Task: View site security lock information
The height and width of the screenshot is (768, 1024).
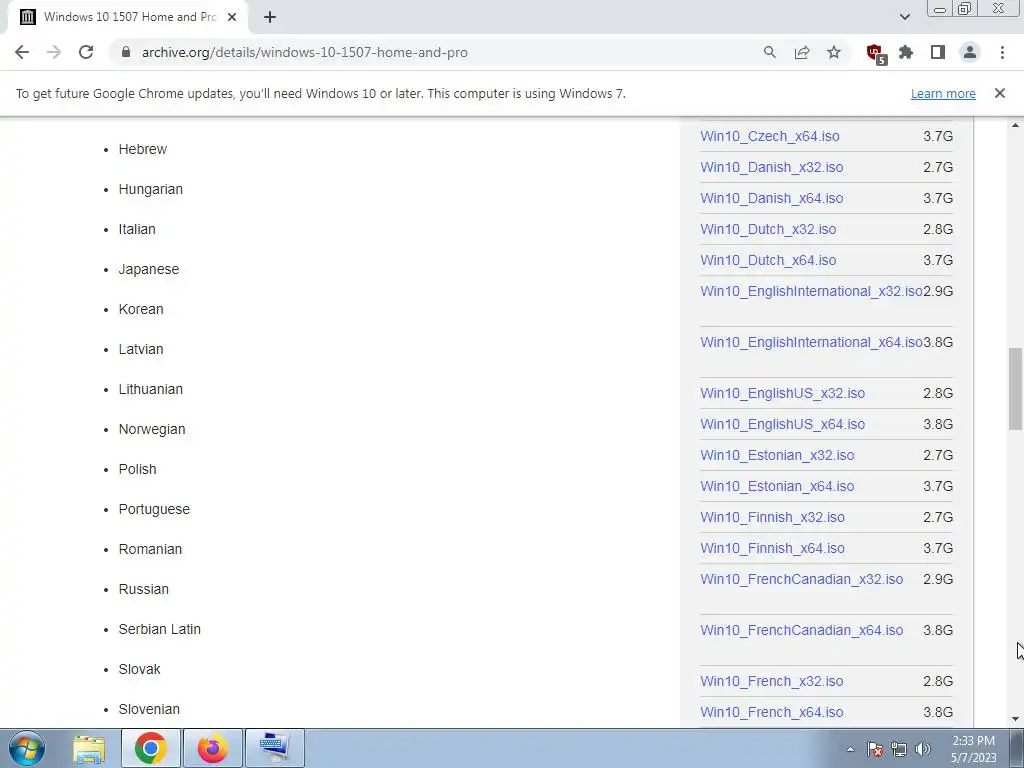Action: [x=126, y=52]
